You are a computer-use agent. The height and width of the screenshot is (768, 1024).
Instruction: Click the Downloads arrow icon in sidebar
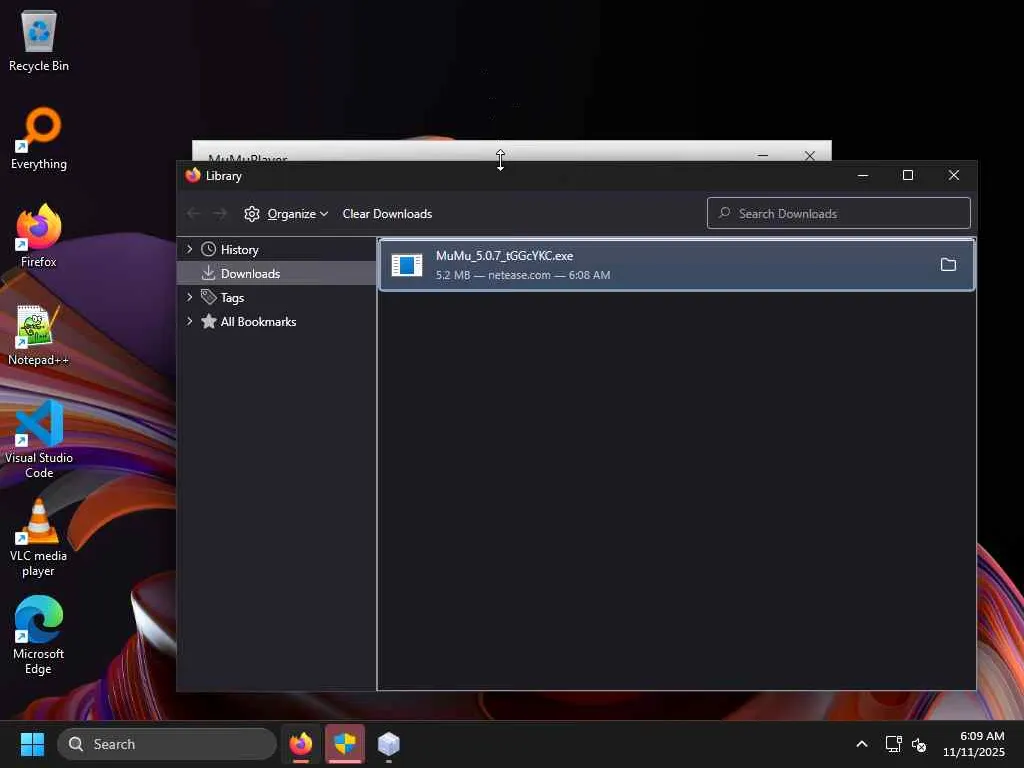coord(208,273)
